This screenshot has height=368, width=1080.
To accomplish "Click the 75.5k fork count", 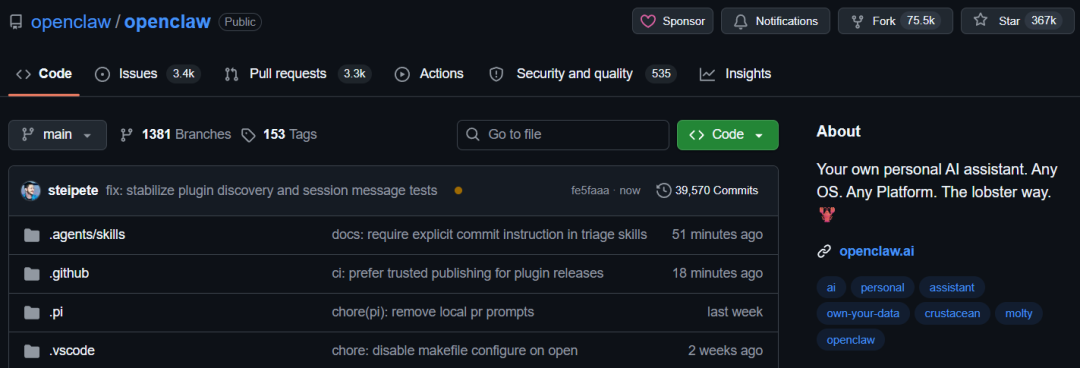I will pos(920,21).
